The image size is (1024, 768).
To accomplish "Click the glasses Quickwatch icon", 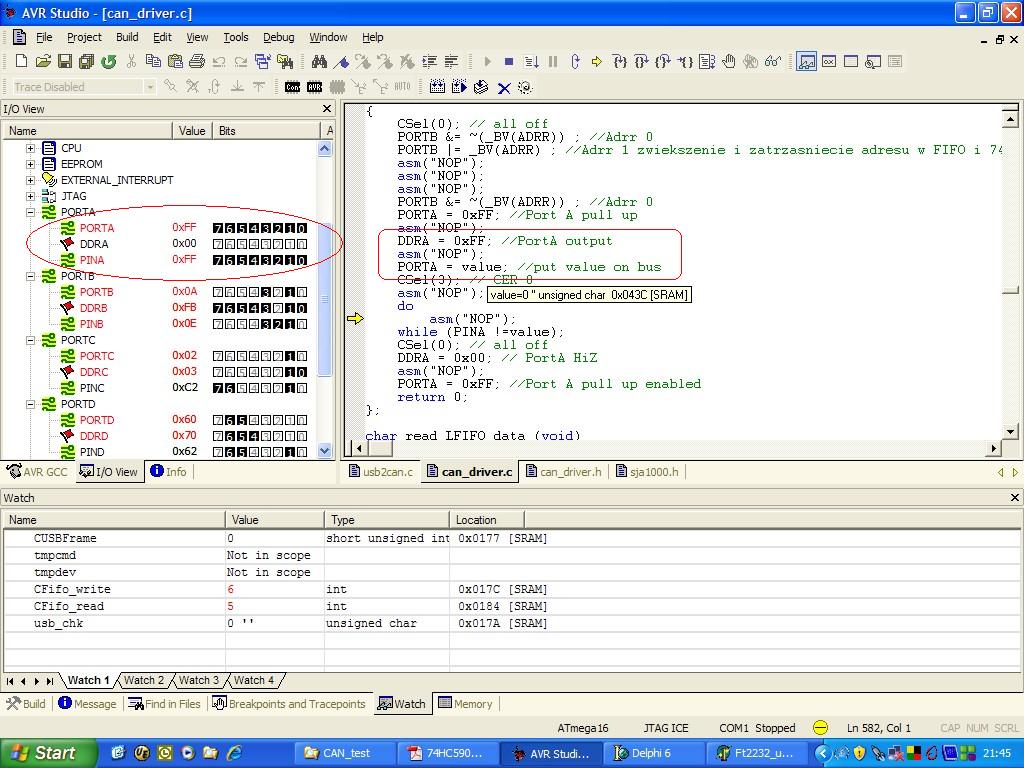I will click(x=772, y=62).
